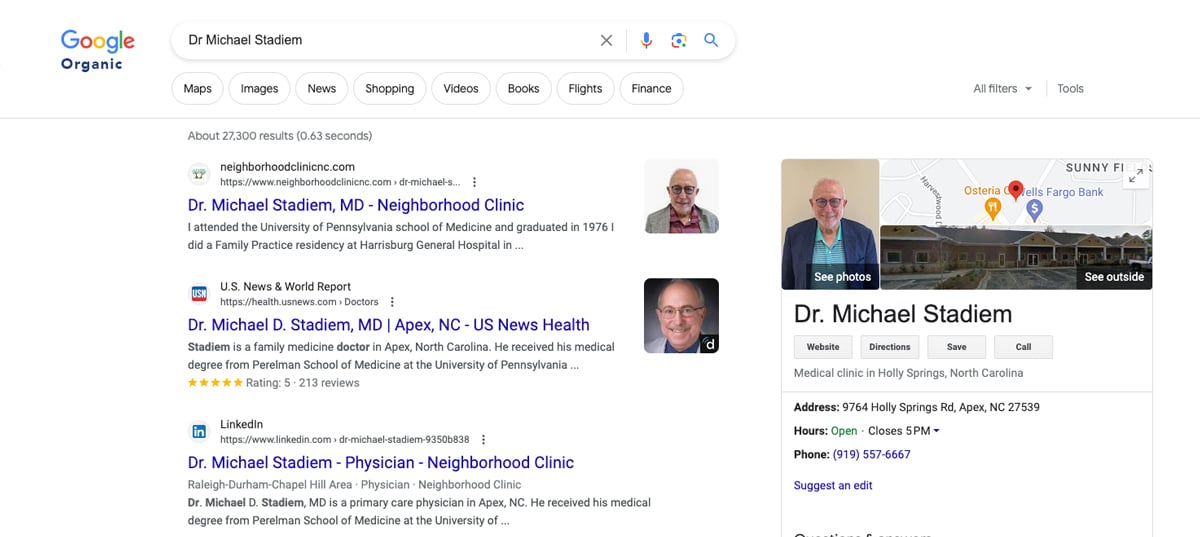This screenshot has height=537, width=1200.
Task: Start voice search with microphone icon
Action: pos(646,41)
